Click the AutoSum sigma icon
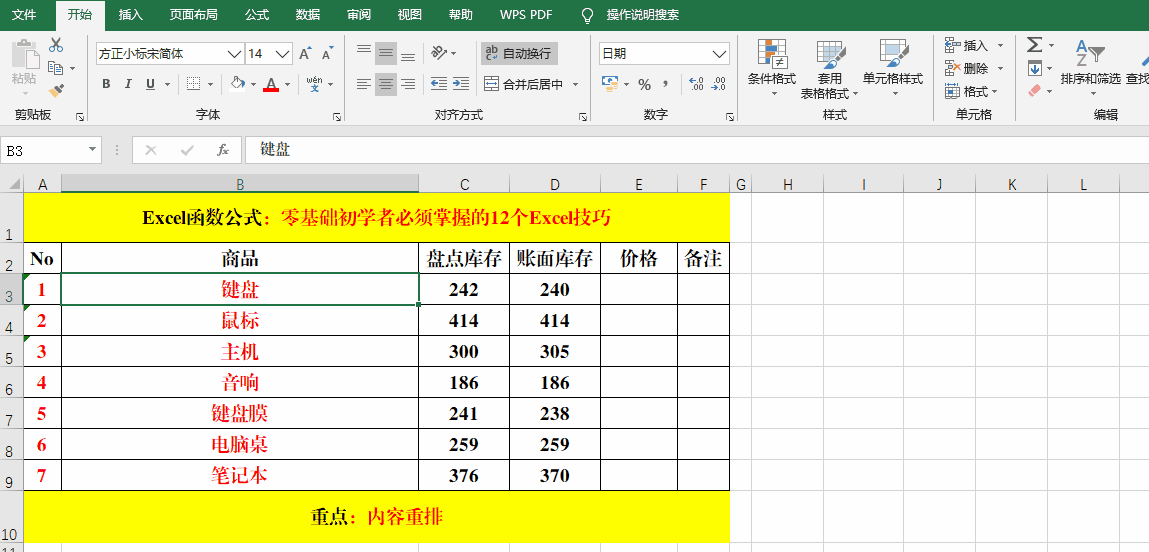Screen dimensions: 1149x552 pyautogui.click(x=1034, y=45)
